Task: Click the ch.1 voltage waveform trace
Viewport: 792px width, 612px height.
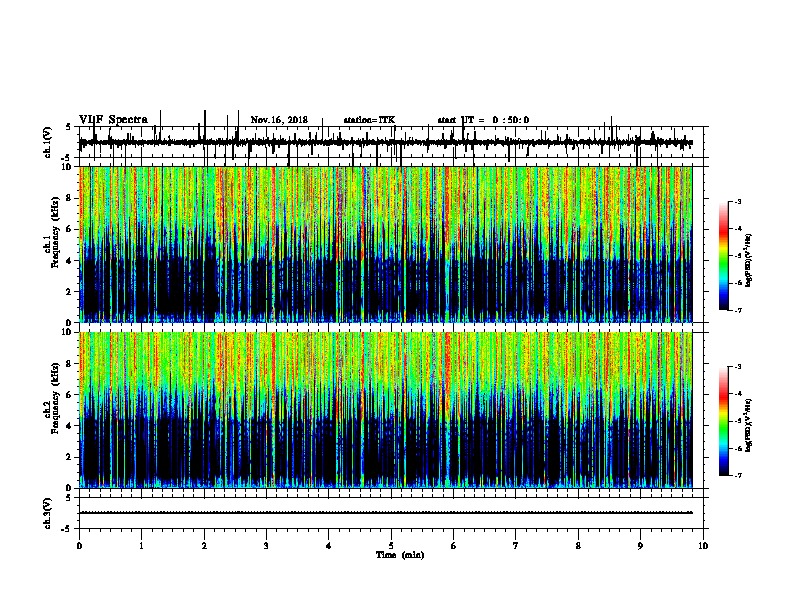Action: [x=385, y=142]
